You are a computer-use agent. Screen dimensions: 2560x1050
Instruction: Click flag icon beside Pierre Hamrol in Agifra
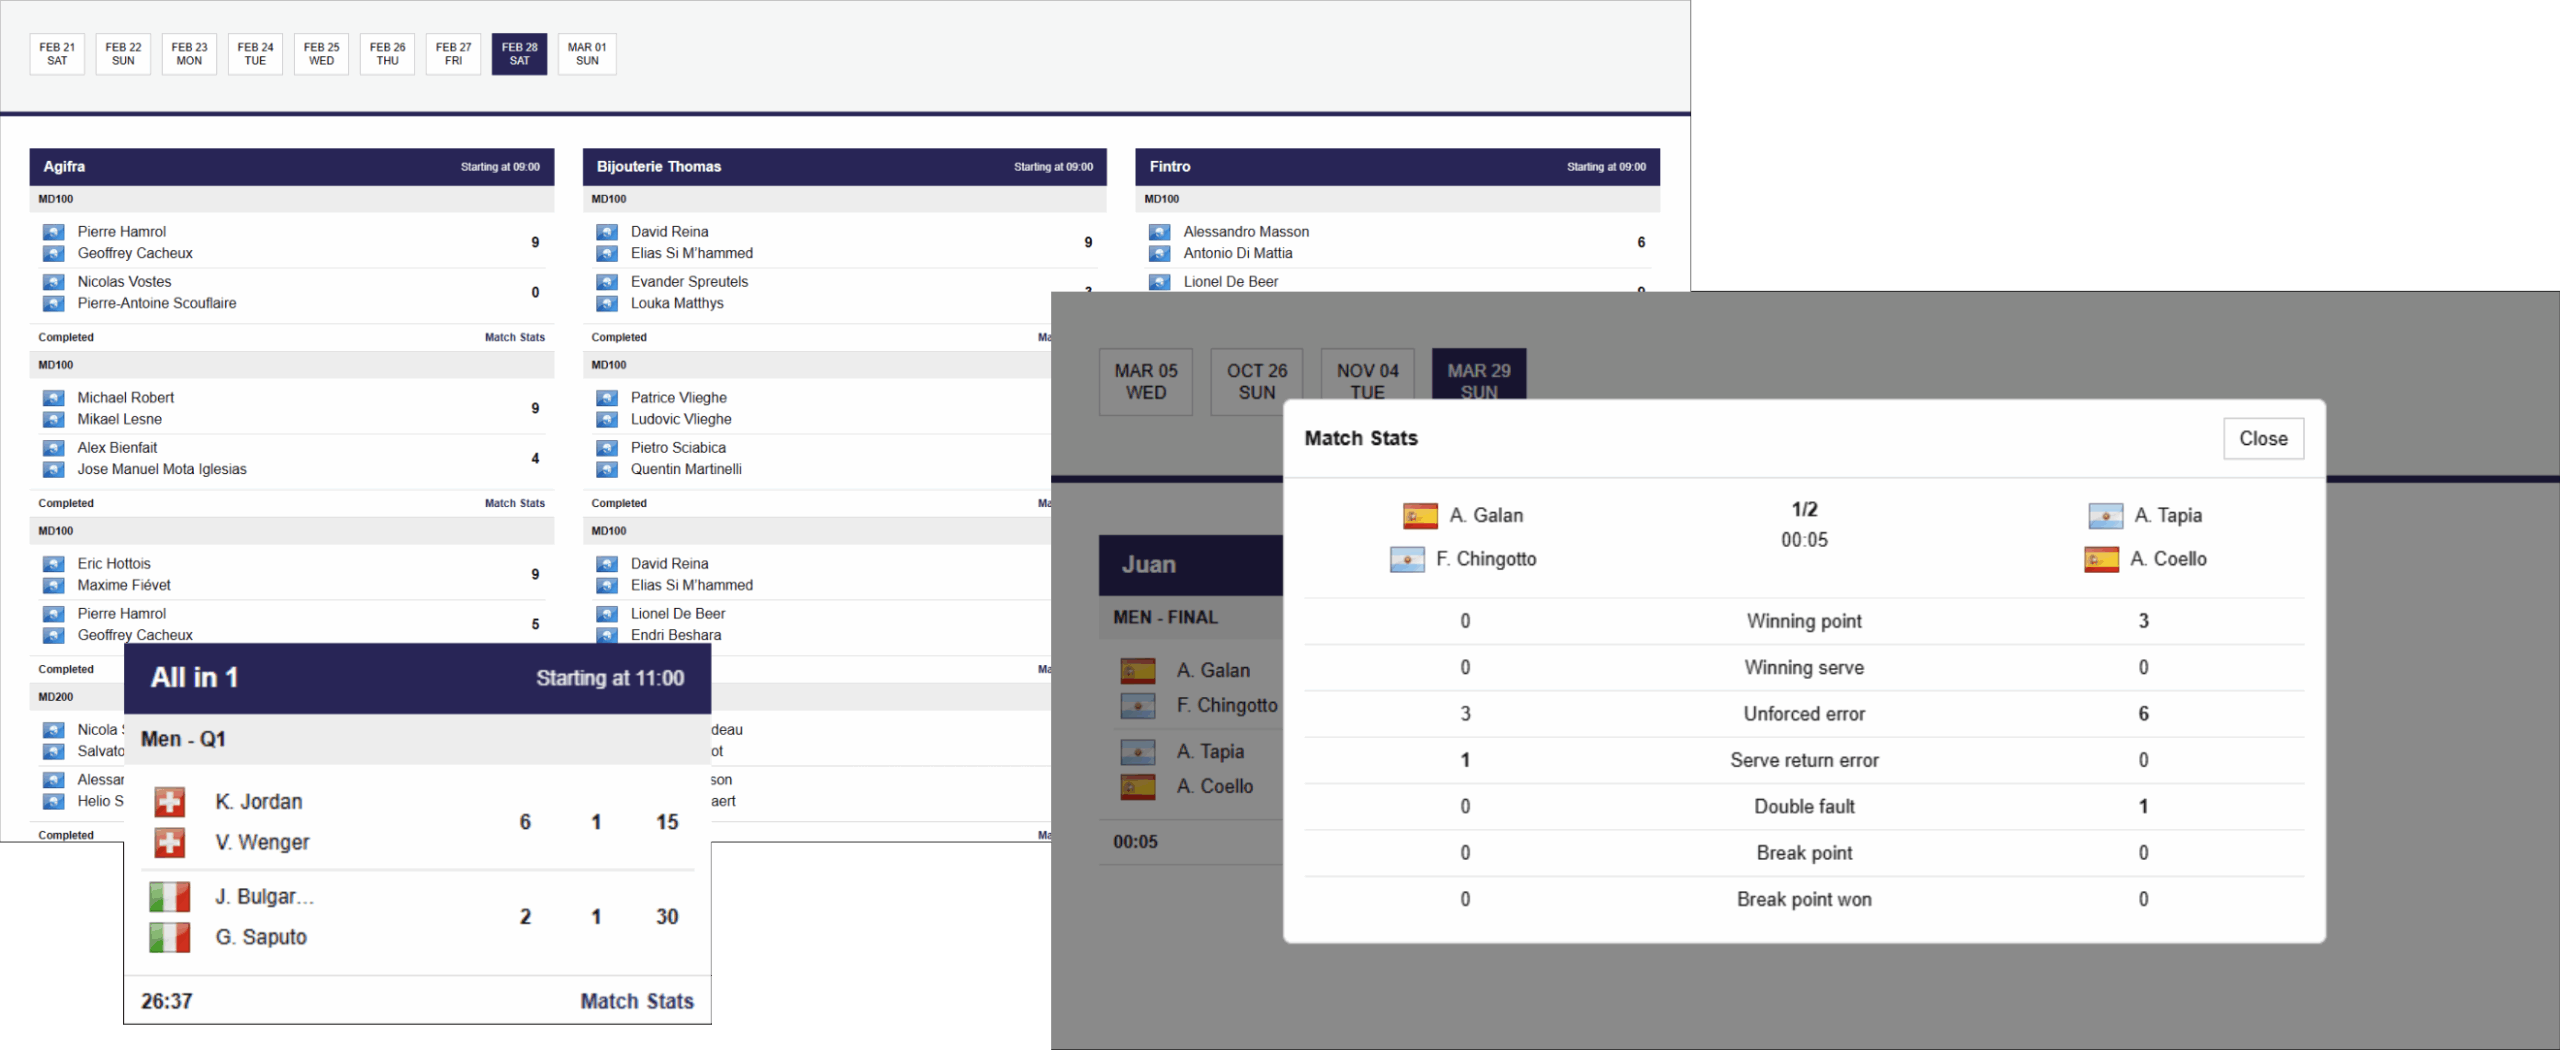click(54, 232)
